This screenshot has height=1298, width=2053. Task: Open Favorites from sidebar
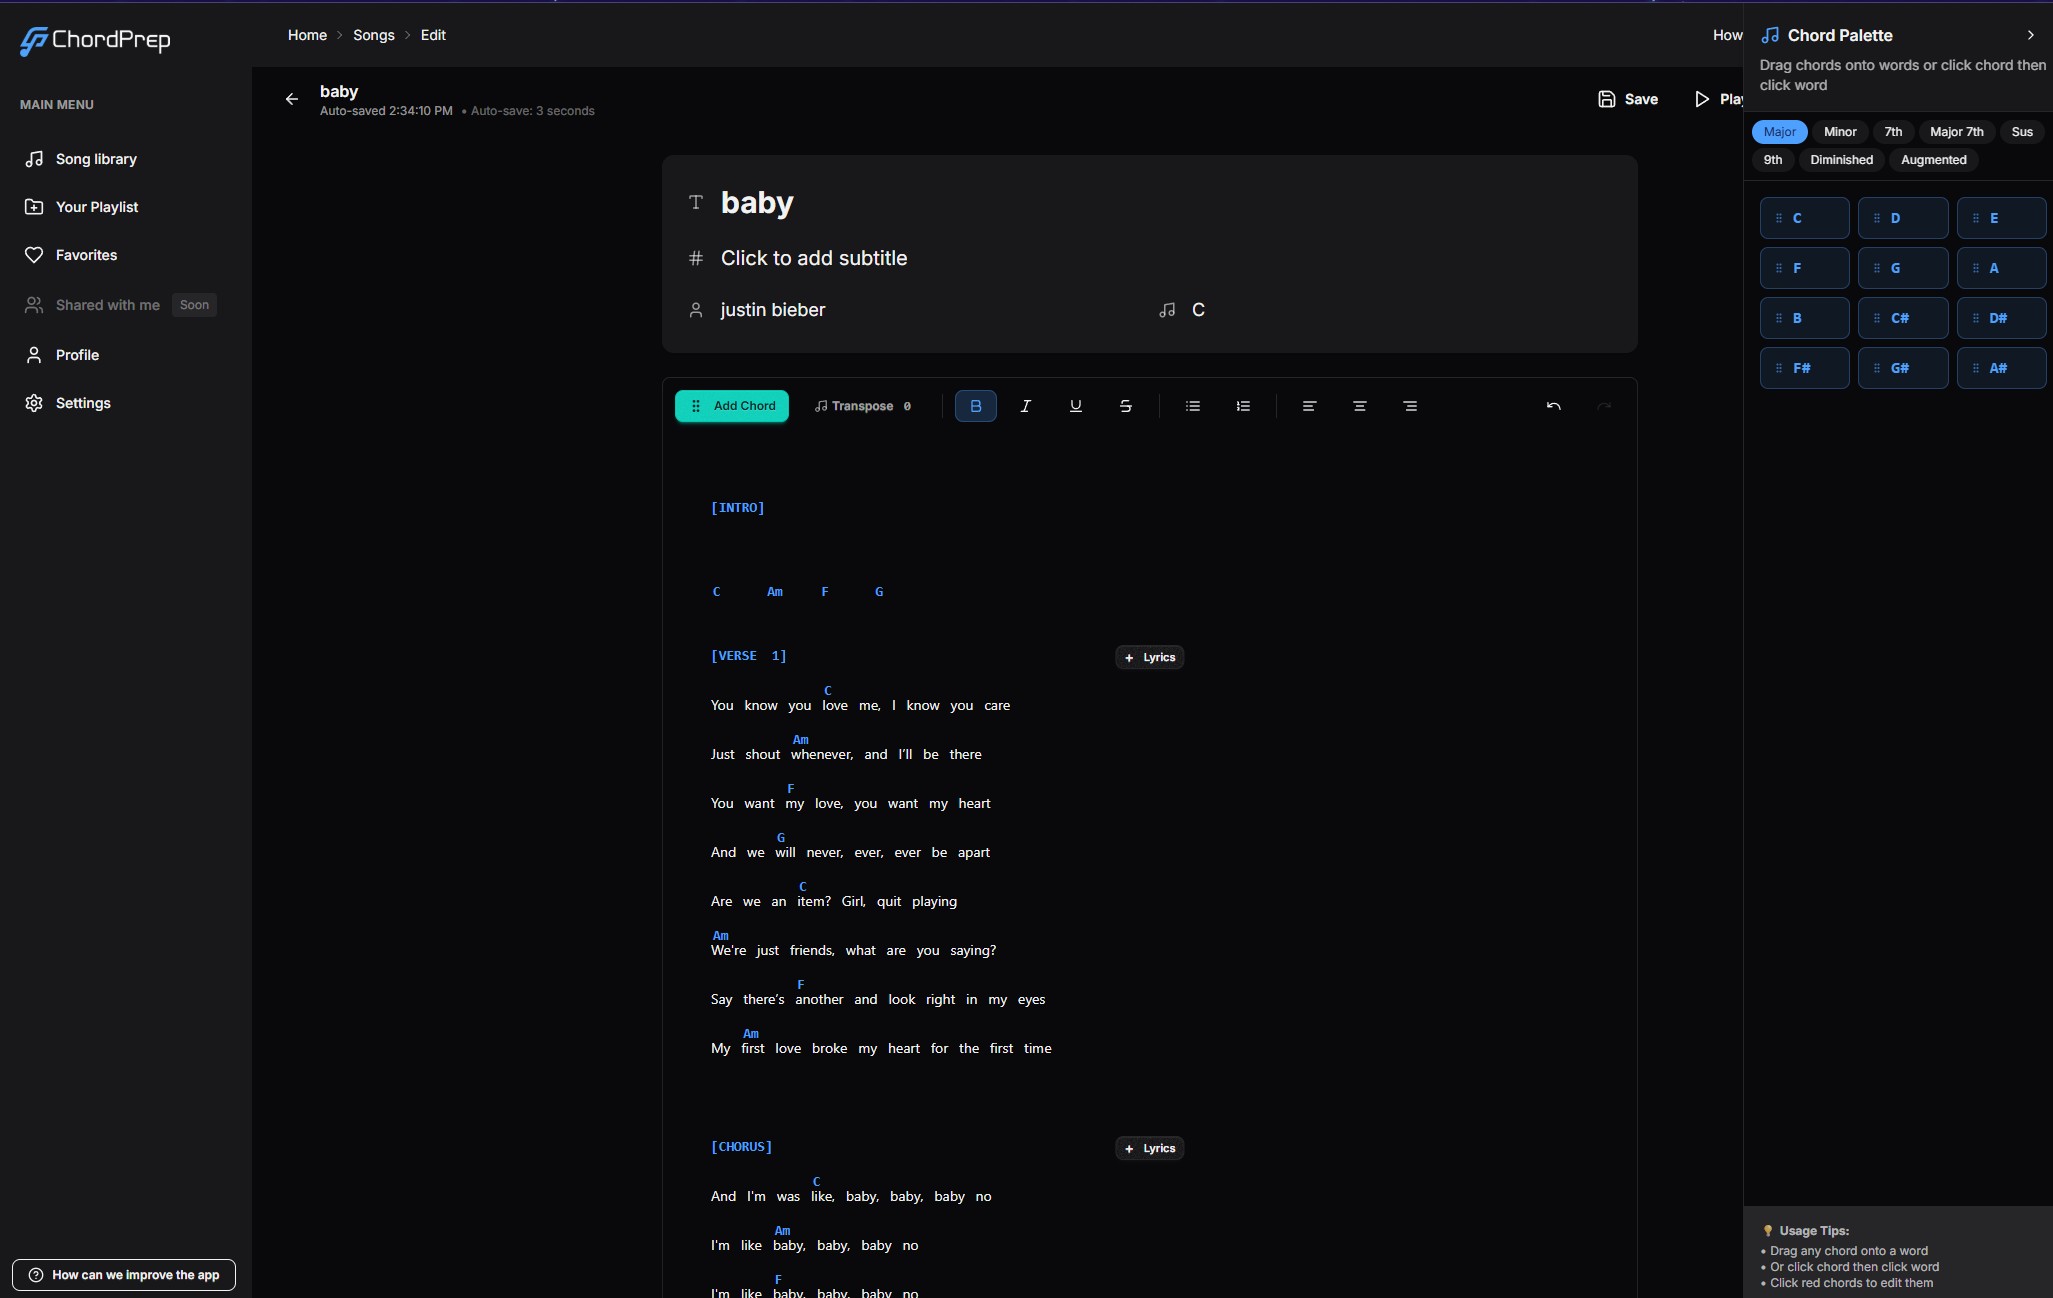point(86,255)
